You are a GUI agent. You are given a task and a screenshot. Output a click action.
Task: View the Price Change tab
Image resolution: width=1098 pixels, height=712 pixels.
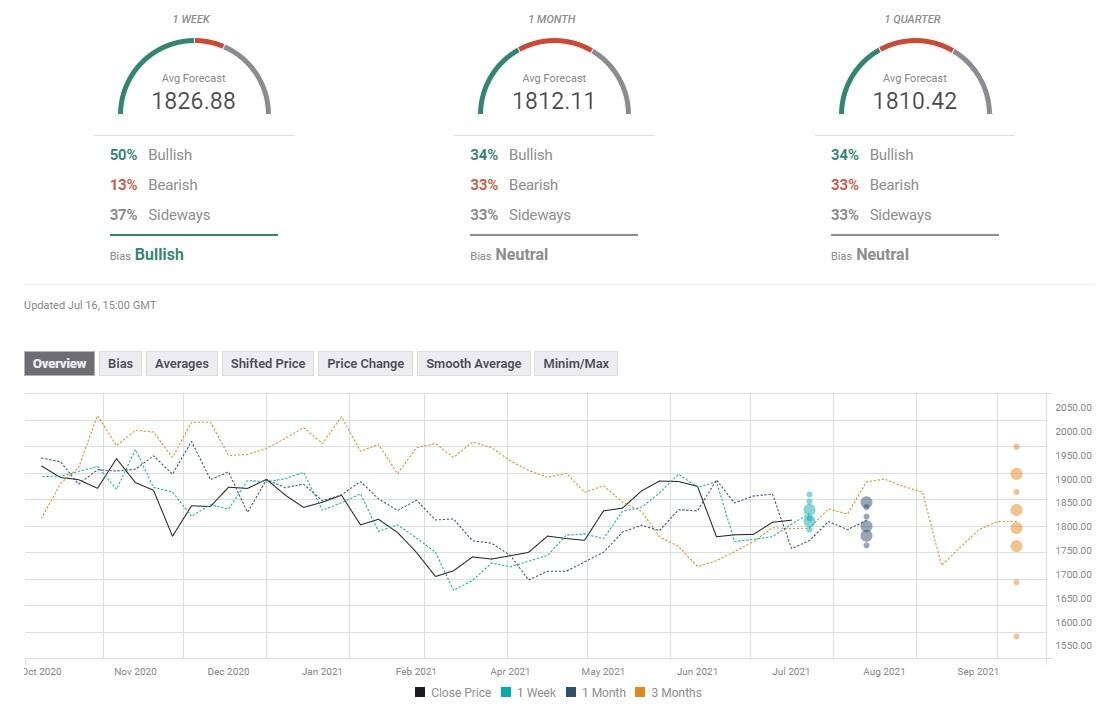pos(364,363)
